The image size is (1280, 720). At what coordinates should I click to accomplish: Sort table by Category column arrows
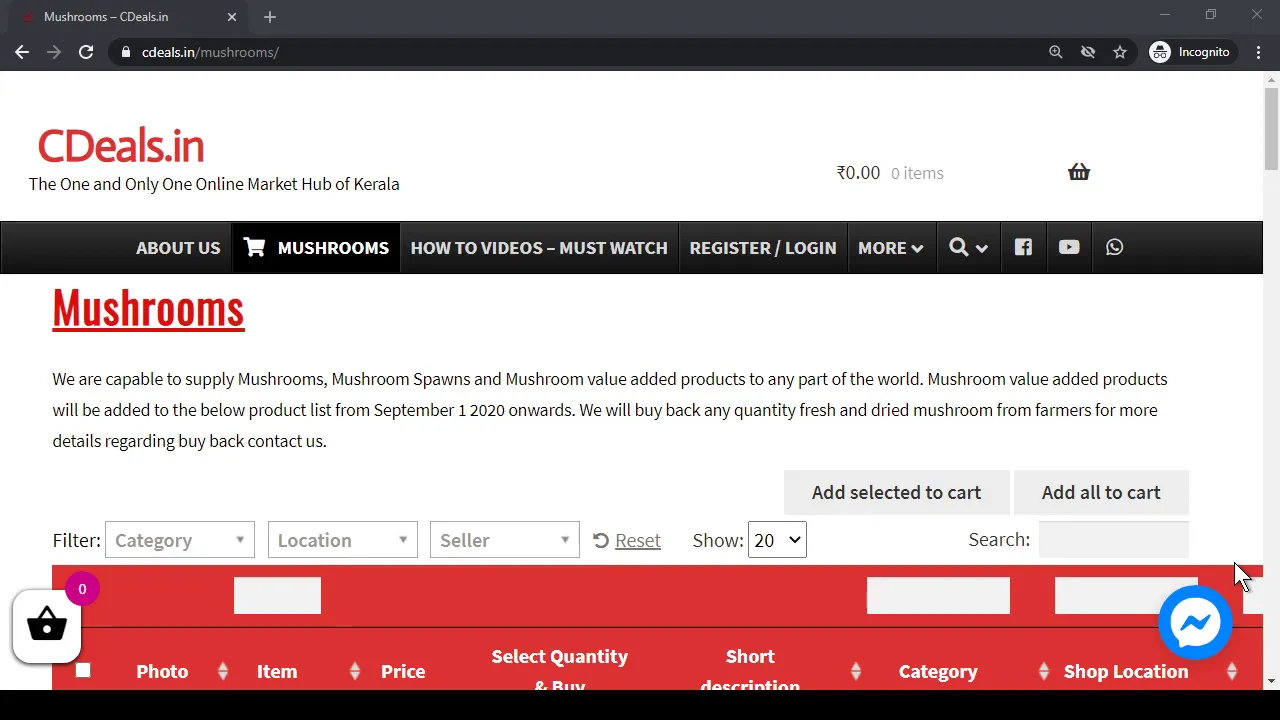click(1044, 671)
